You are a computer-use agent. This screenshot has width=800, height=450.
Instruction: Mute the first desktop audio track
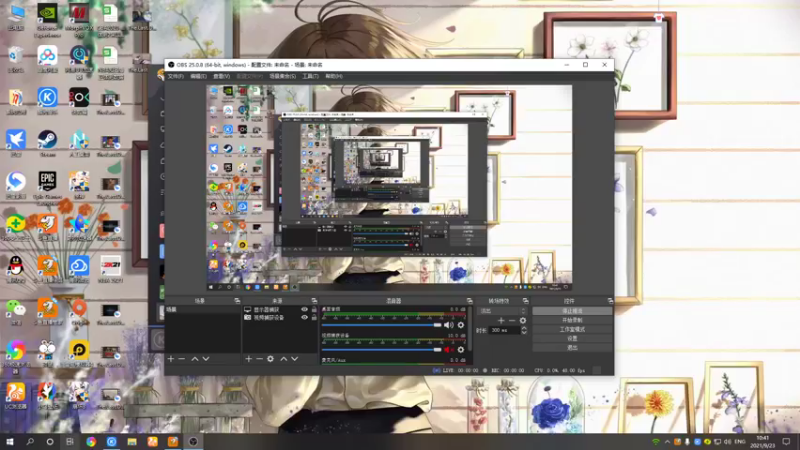click(x=448, y=325)
